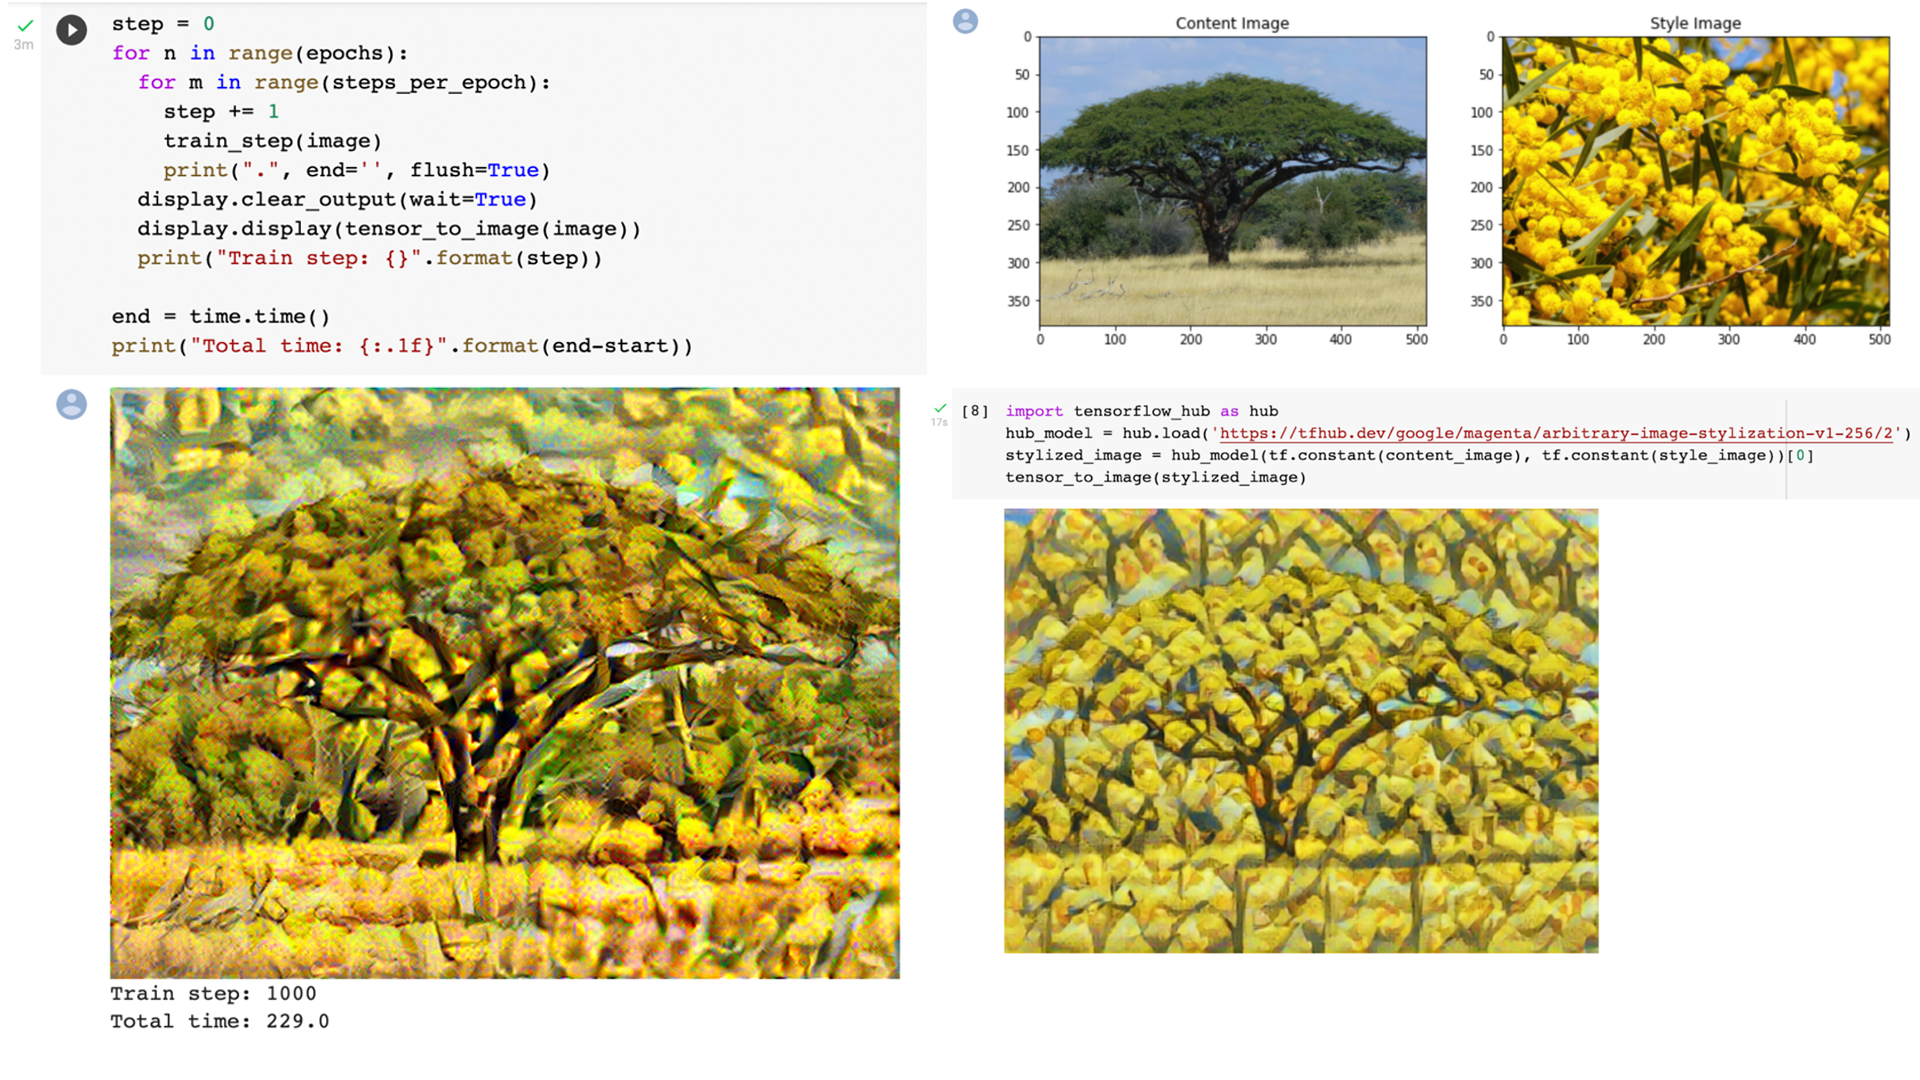Screen dimensions: 1920x1080
Task: Place cursor on 'import tensorflow_hub as hub' line
Action: click(1141, 411)
